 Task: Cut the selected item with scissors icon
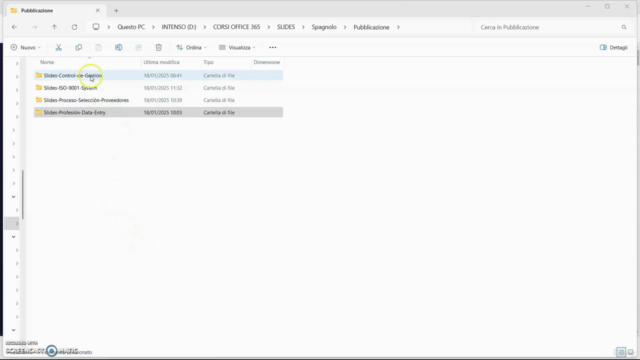pos(58,47)
